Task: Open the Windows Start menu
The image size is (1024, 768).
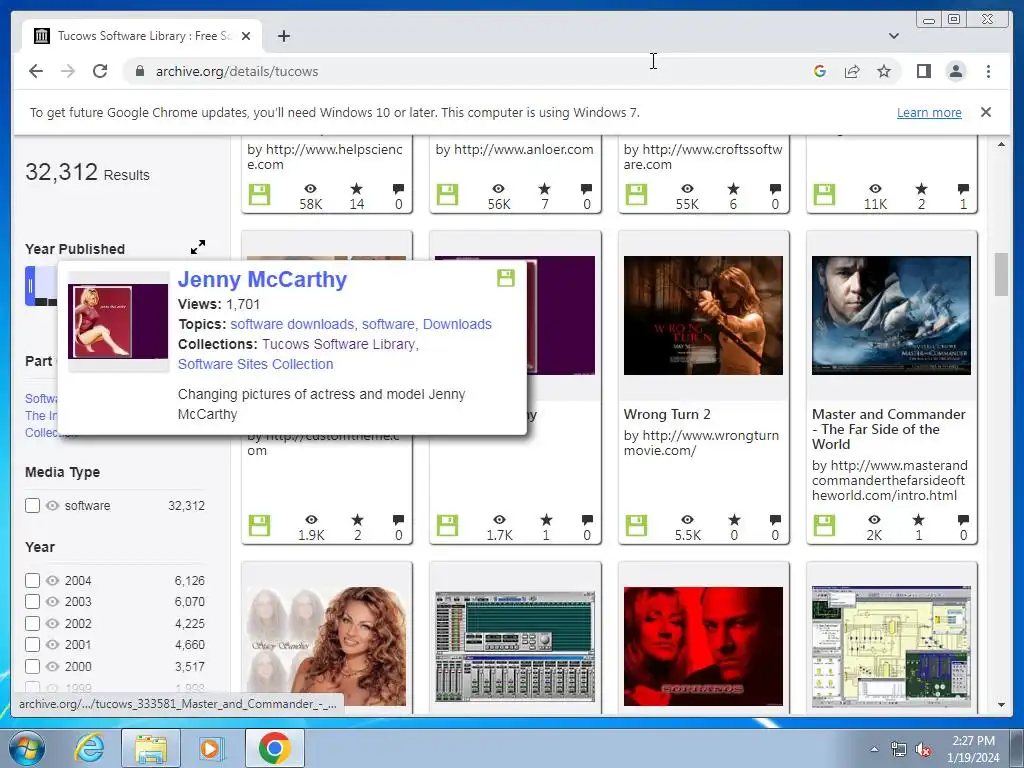Action: tap(27, 748)
